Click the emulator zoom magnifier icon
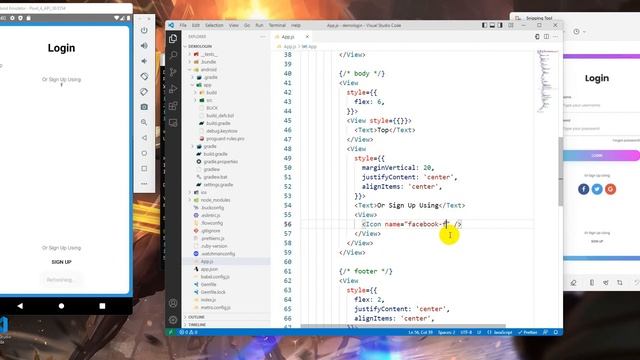This screenshot has height=360, width=640. pos(144,122)
